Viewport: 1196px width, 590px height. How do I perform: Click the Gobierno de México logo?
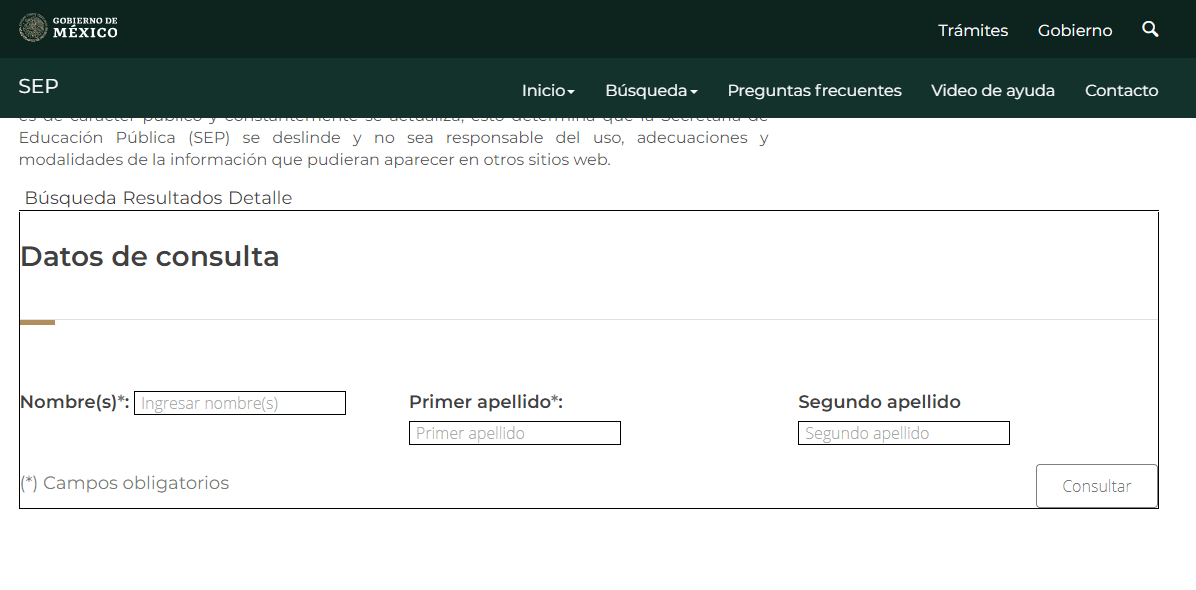pos(68,27)
